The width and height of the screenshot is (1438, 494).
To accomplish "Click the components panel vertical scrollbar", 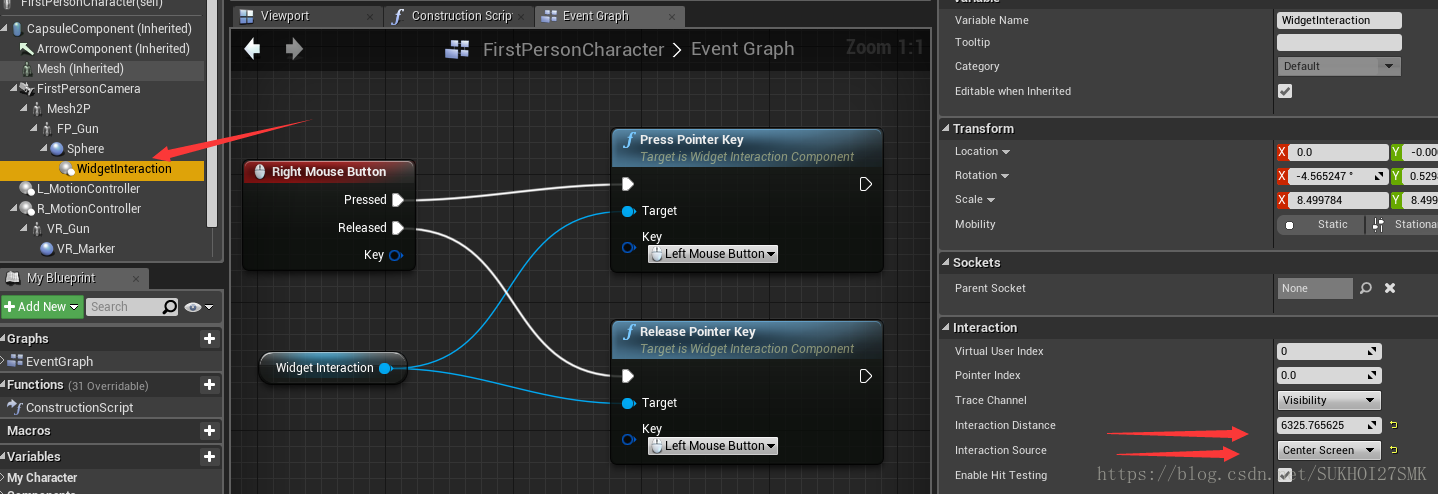I will pyautogui.click(x=212, y=112).
